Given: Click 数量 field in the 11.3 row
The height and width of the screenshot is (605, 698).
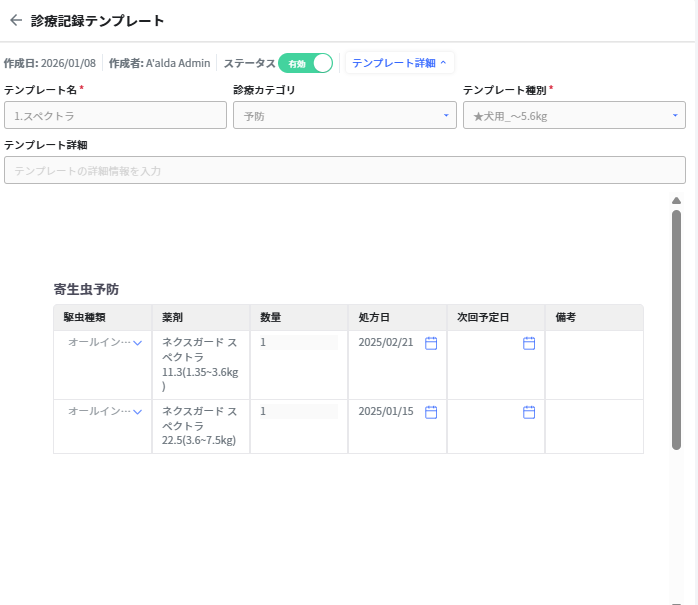Looking at the screenshot, I should click(x=299, y=342).
